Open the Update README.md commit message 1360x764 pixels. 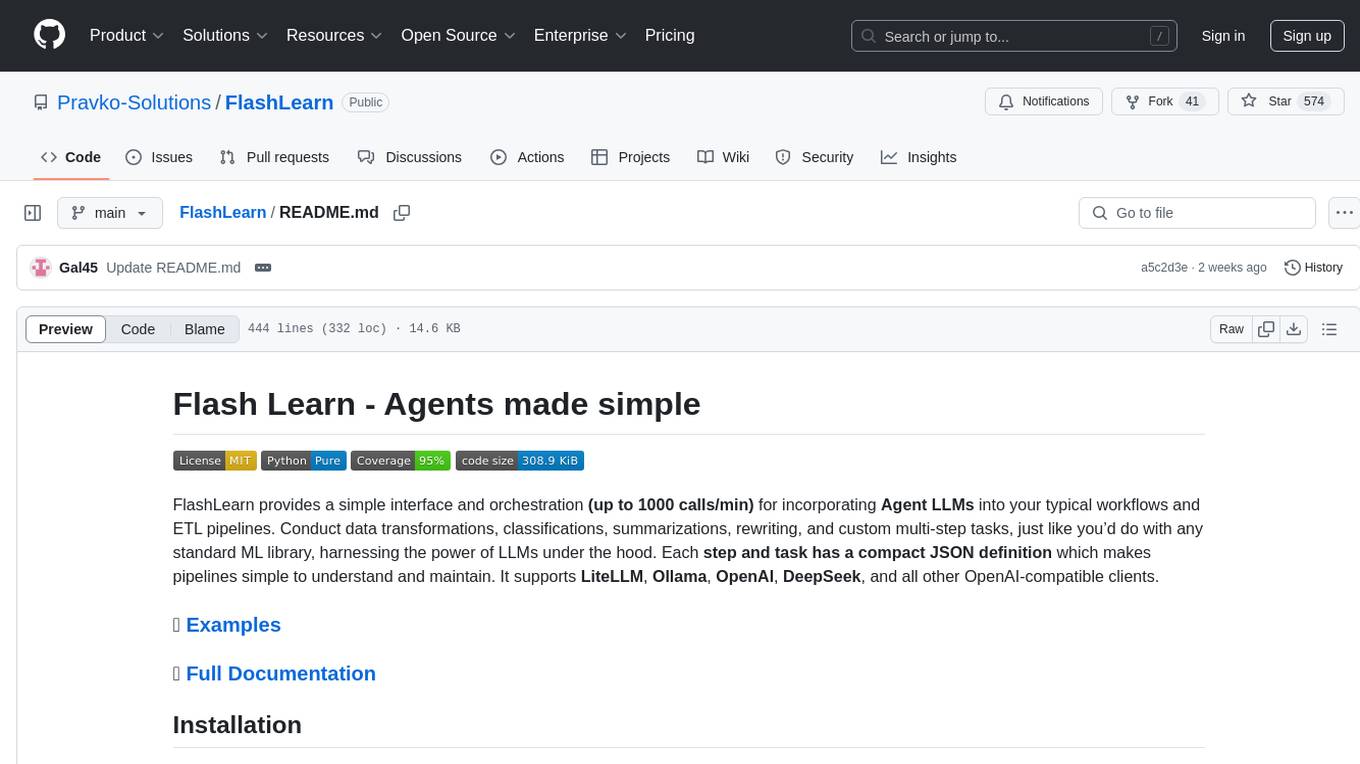[173, 267]
